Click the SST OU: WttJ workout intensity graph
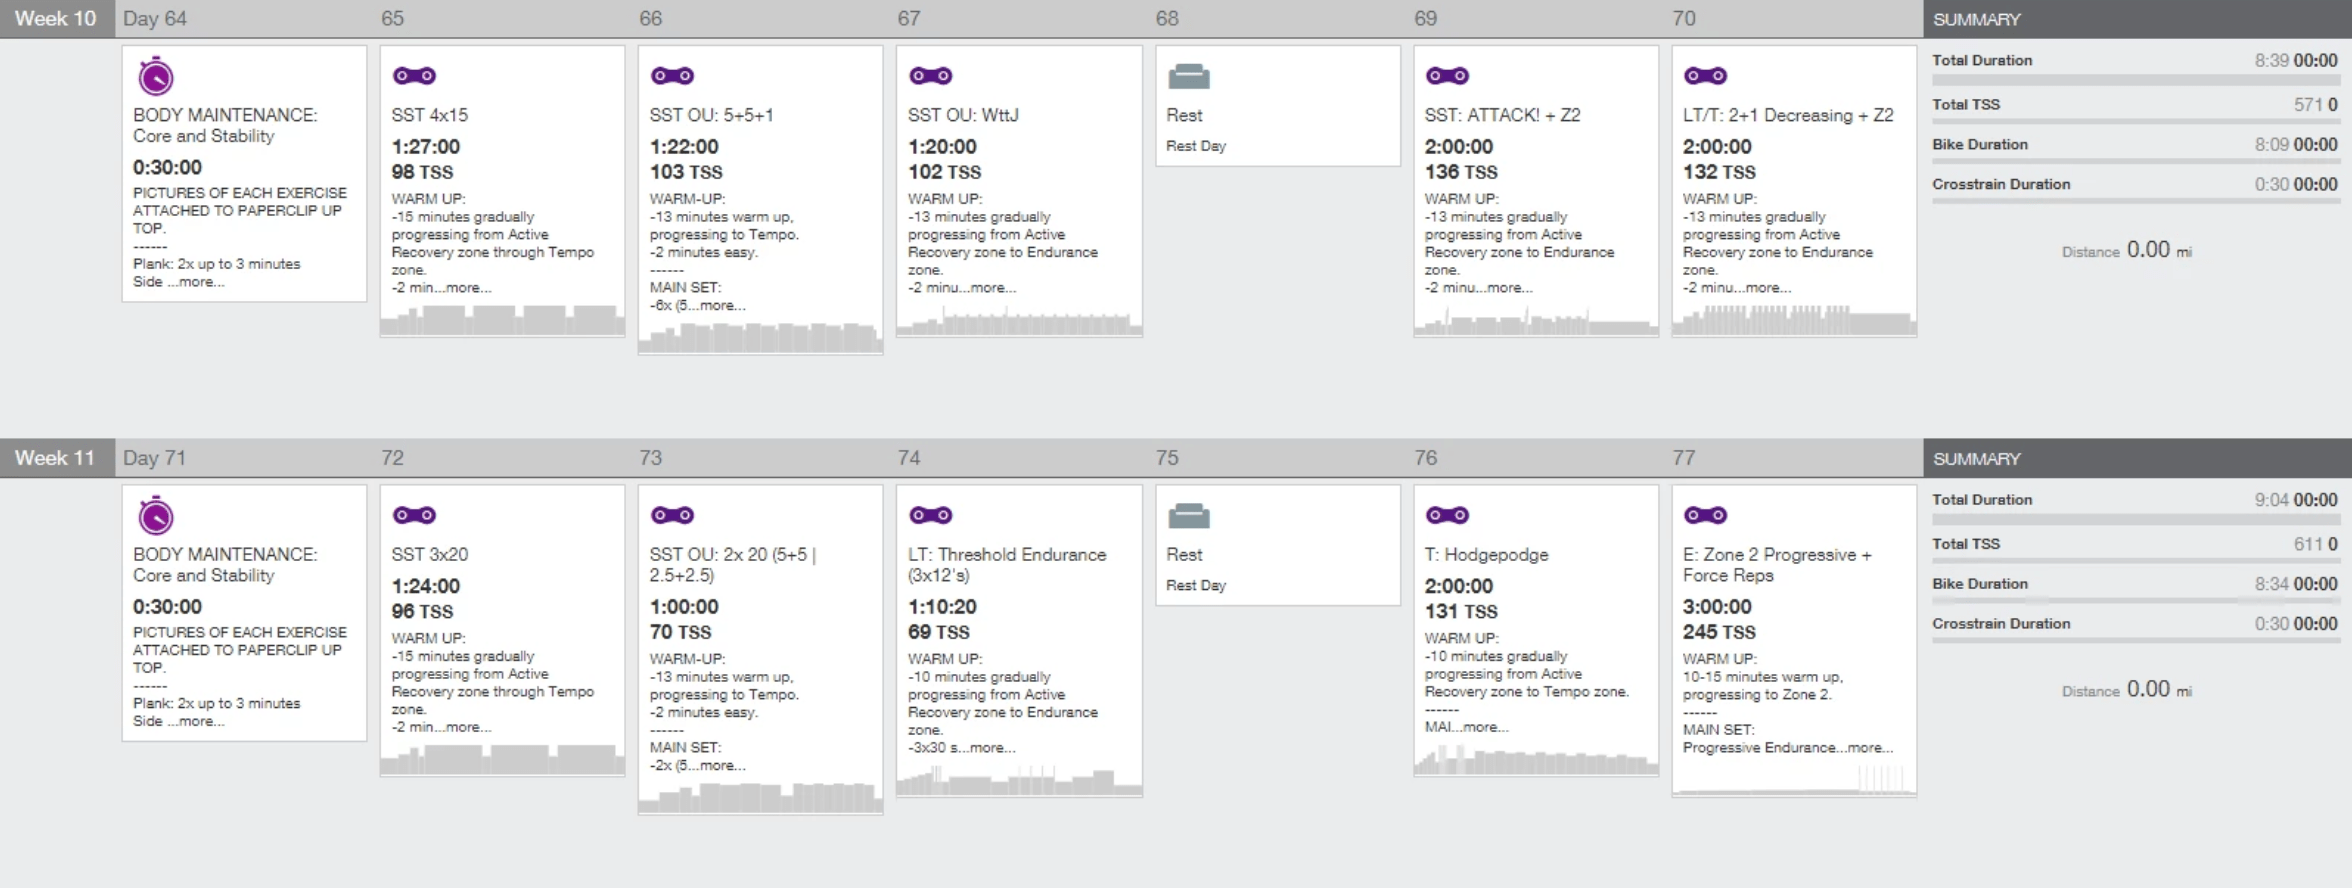 point(1019,322)
